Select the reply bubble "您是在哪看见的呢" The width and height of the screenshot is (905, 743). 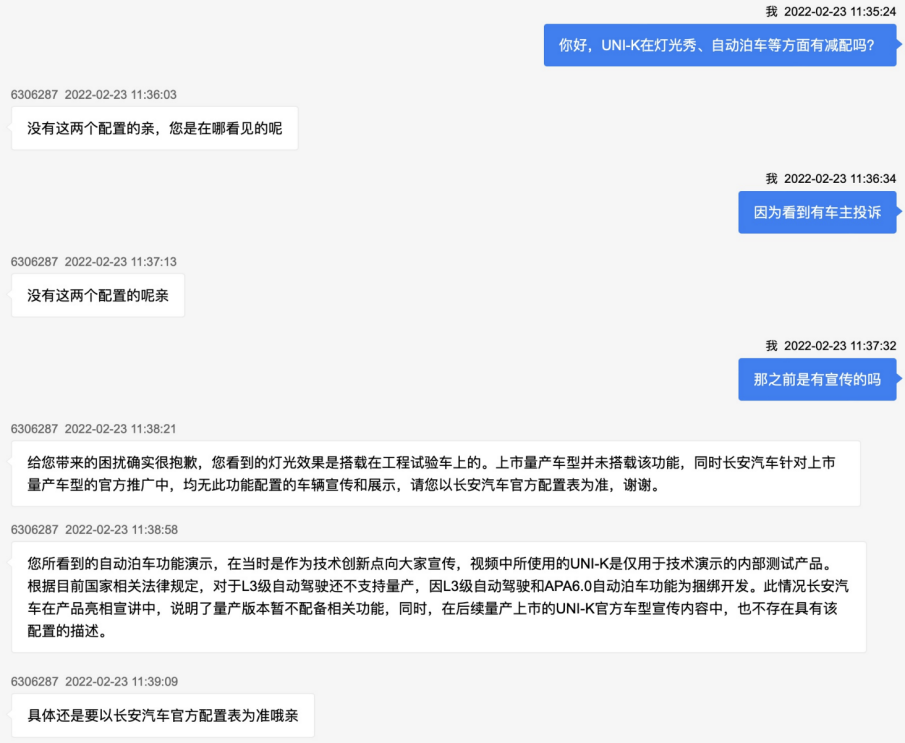click(x=154, y=128)
